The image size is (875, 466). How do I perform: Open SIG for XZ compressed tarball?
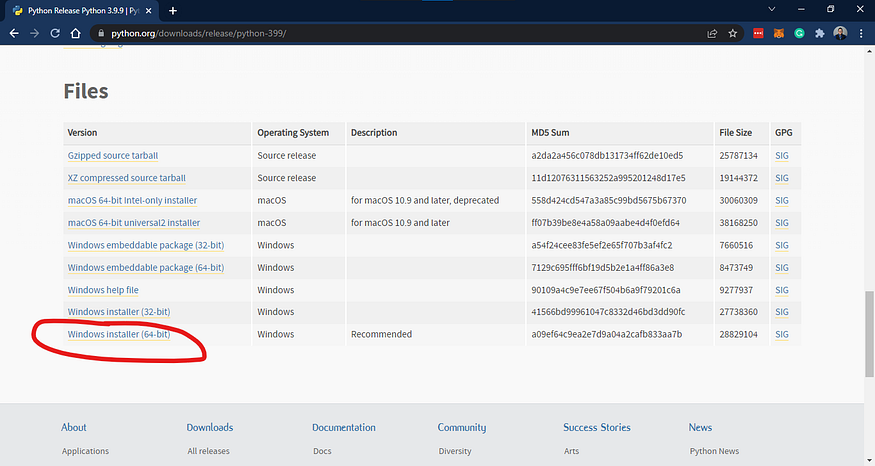point(782,178)
